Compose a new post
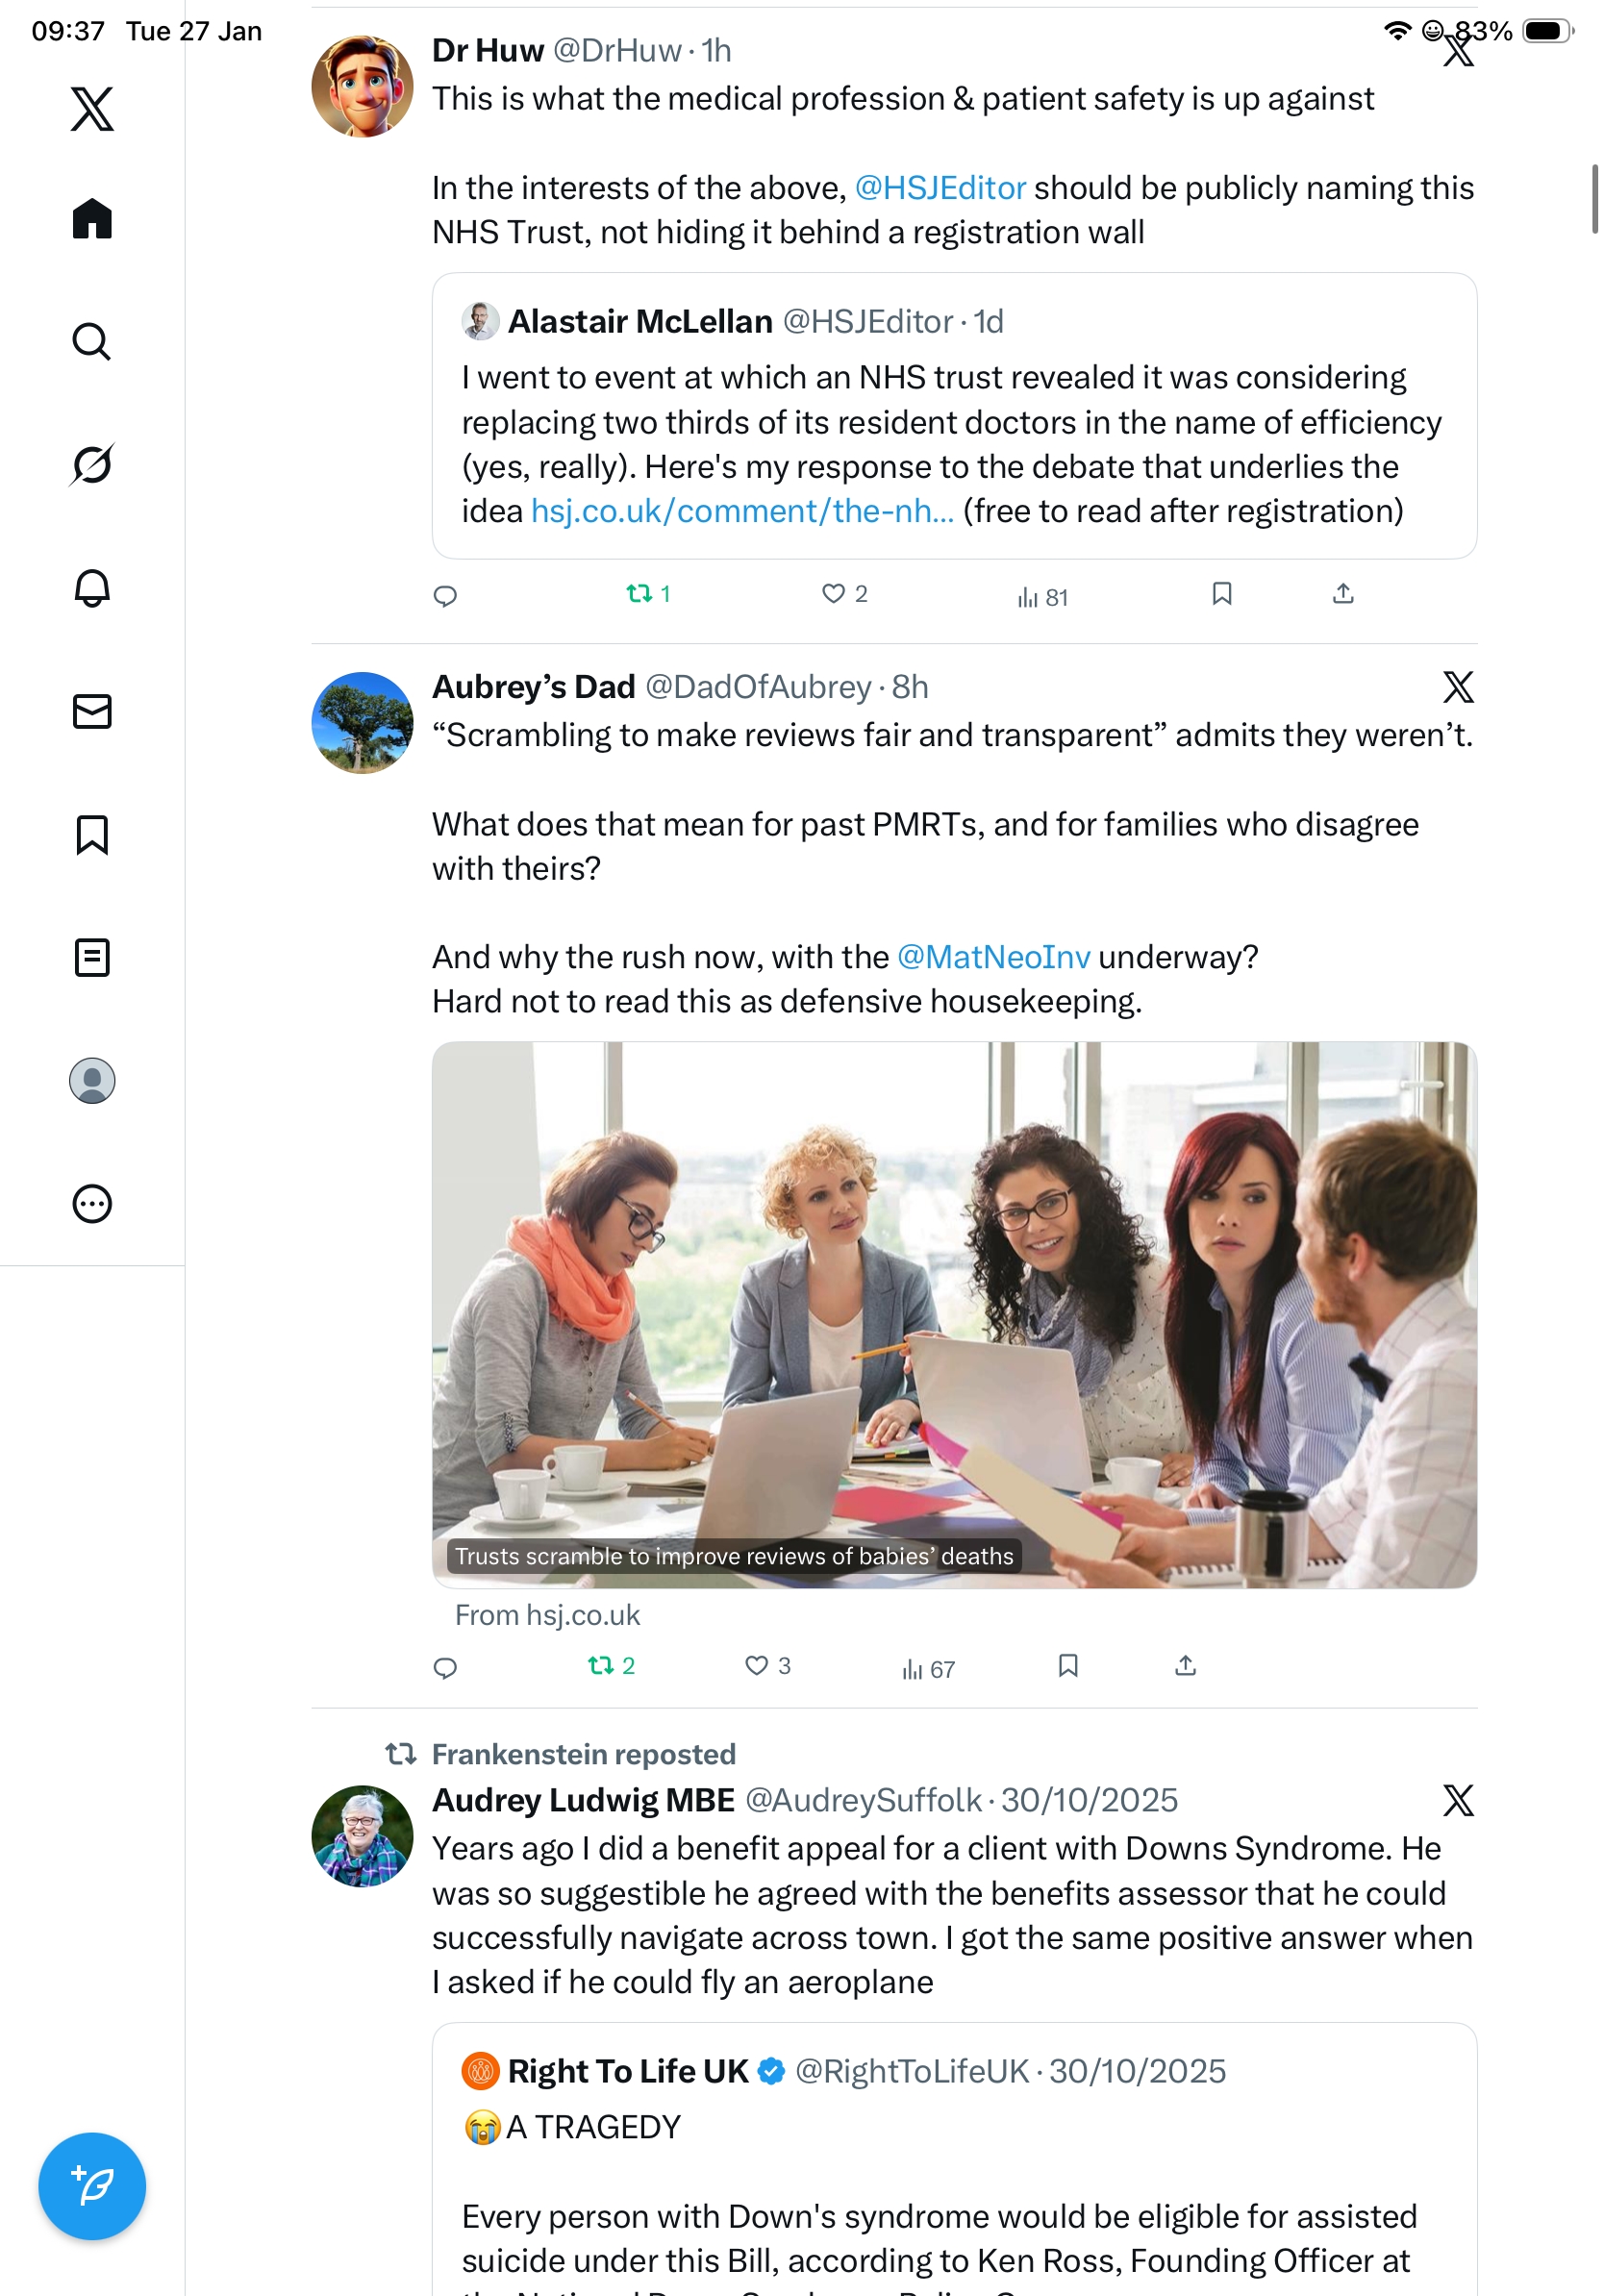The height and width of the screenshot is (2296, 1604). tap(92, 2186)
